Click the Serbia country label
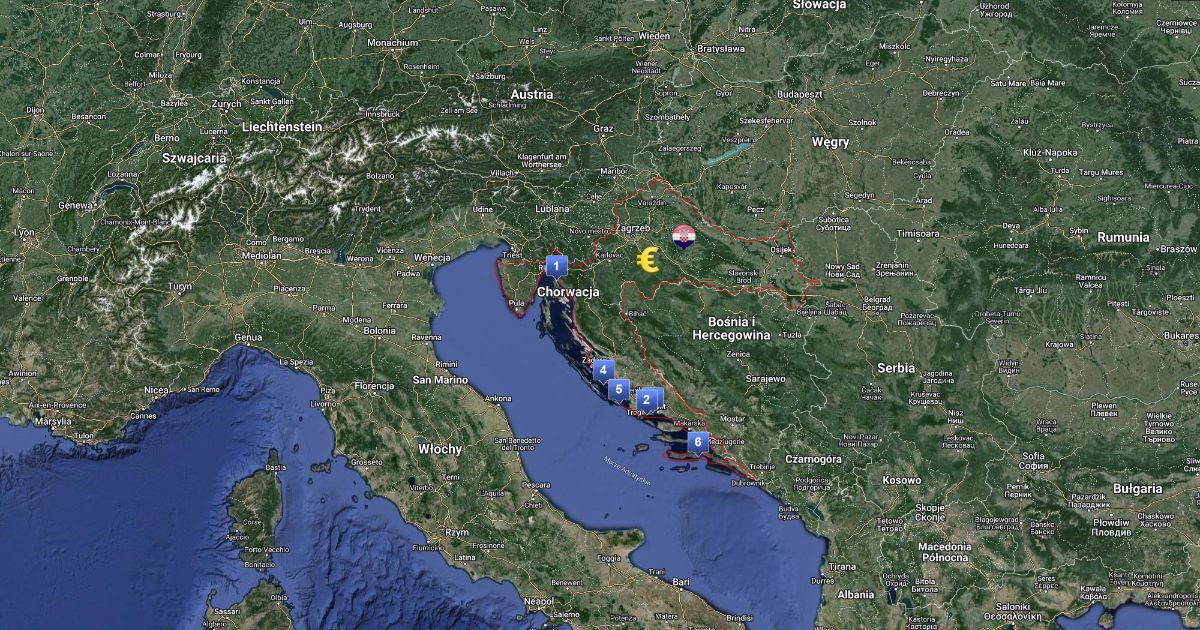This screenshot has width=1200, height=630. pos(895,368)
